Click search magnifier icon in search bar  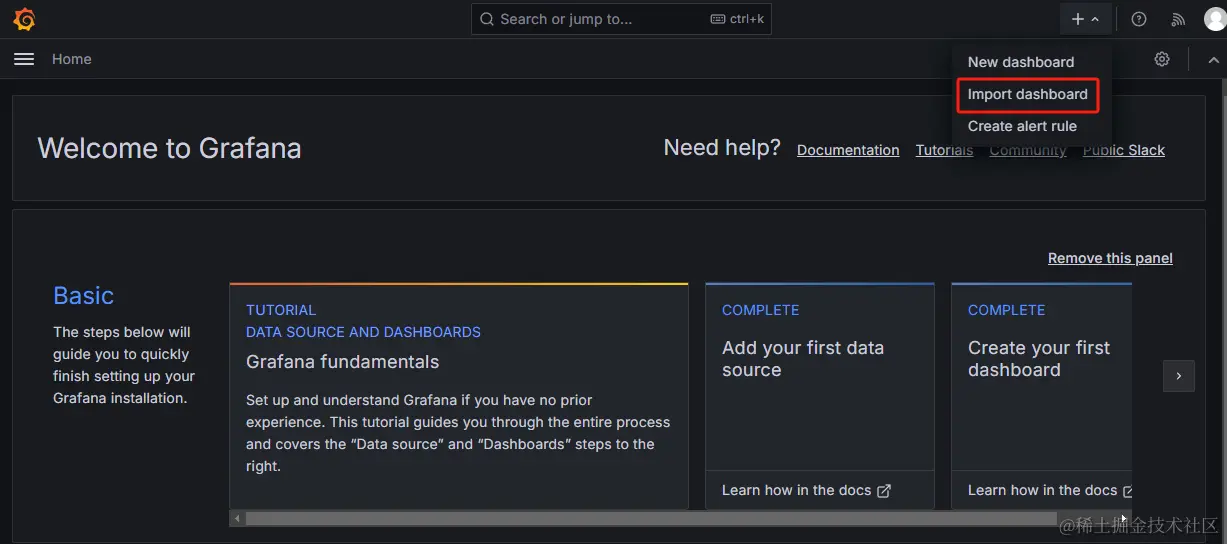coord(487,19)
